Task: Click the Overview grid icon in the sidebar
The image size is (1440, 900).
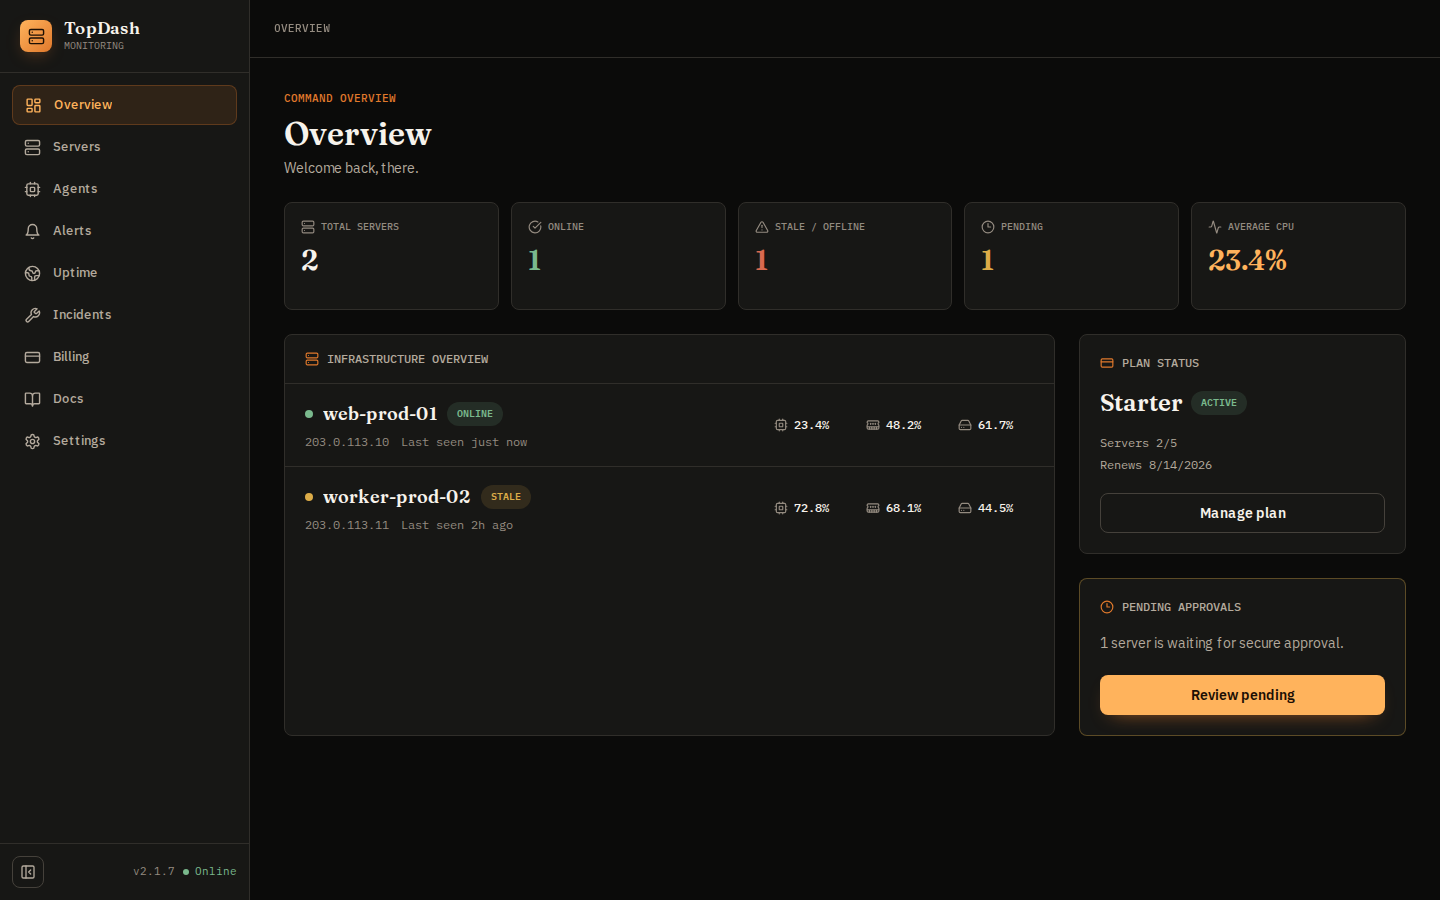Action: tap(33, 105)
